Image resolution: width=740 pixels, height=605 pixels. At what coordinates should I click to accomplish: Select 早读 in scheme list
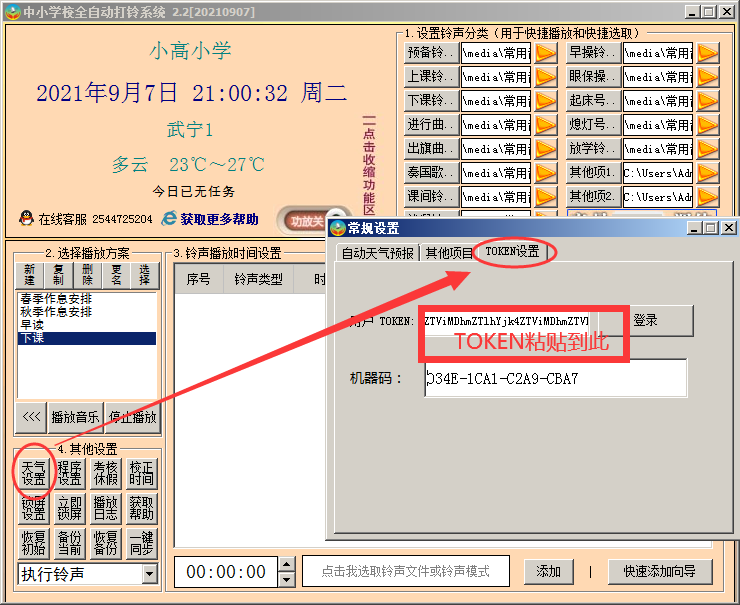87,325
